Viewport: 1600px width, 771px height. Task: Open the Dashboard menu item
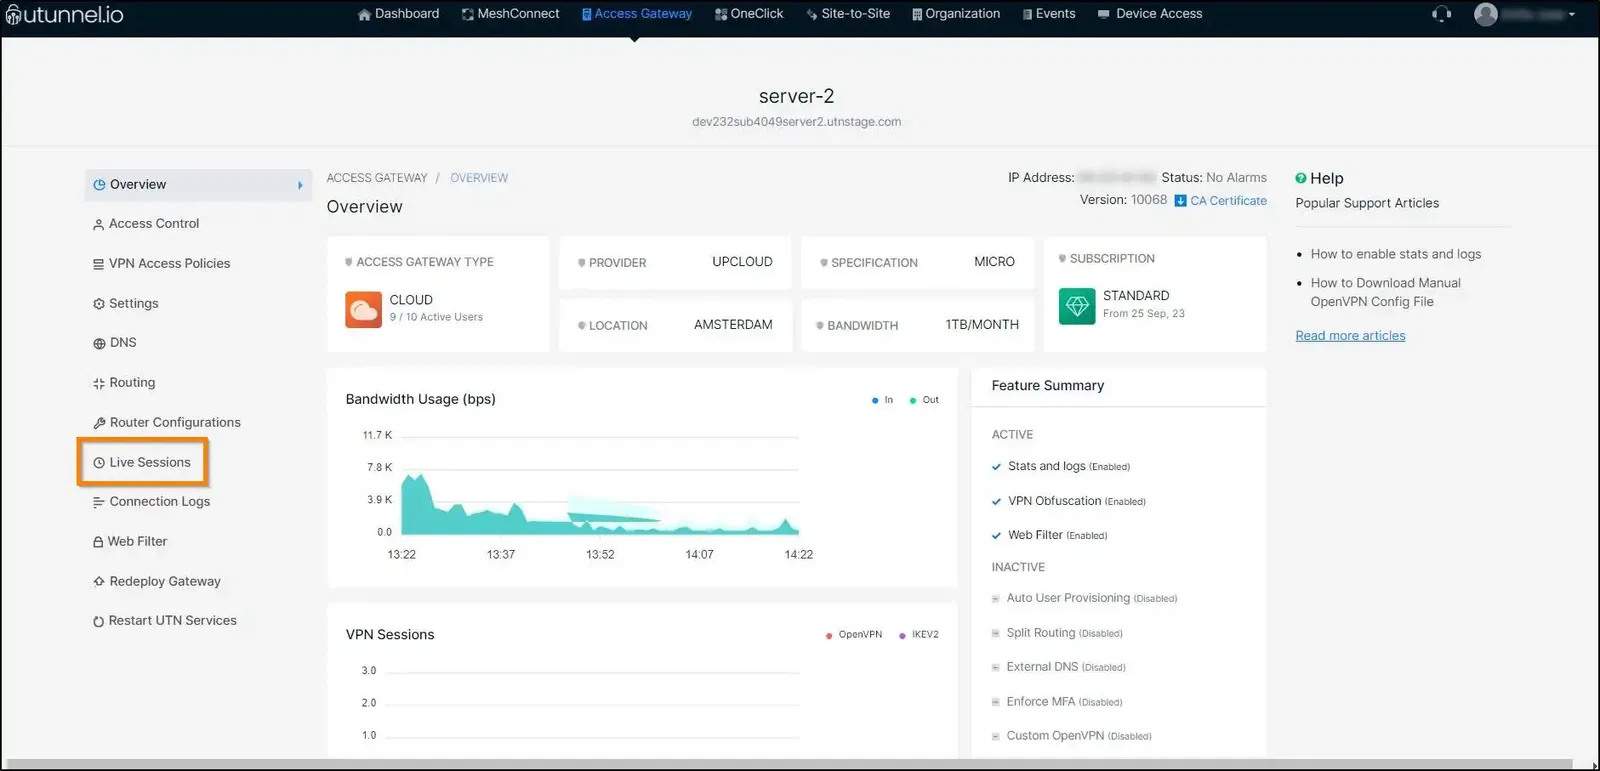[x=398, y=14]
